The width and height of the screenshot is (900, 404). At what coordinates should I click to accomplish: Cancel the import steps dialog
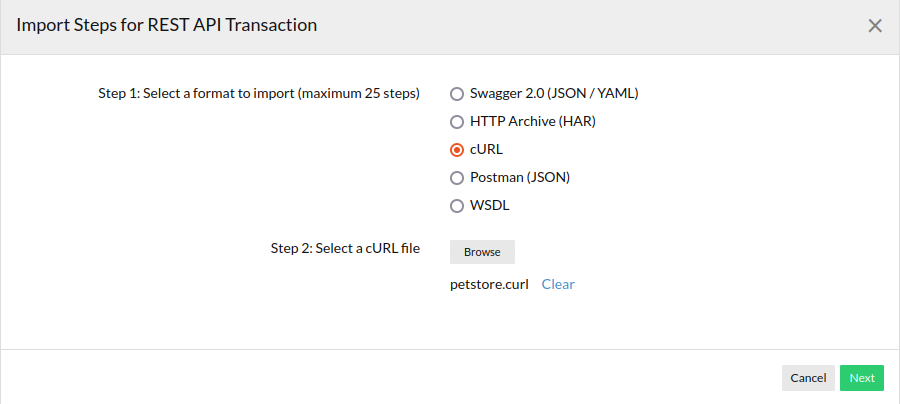(x=808, y=378)
